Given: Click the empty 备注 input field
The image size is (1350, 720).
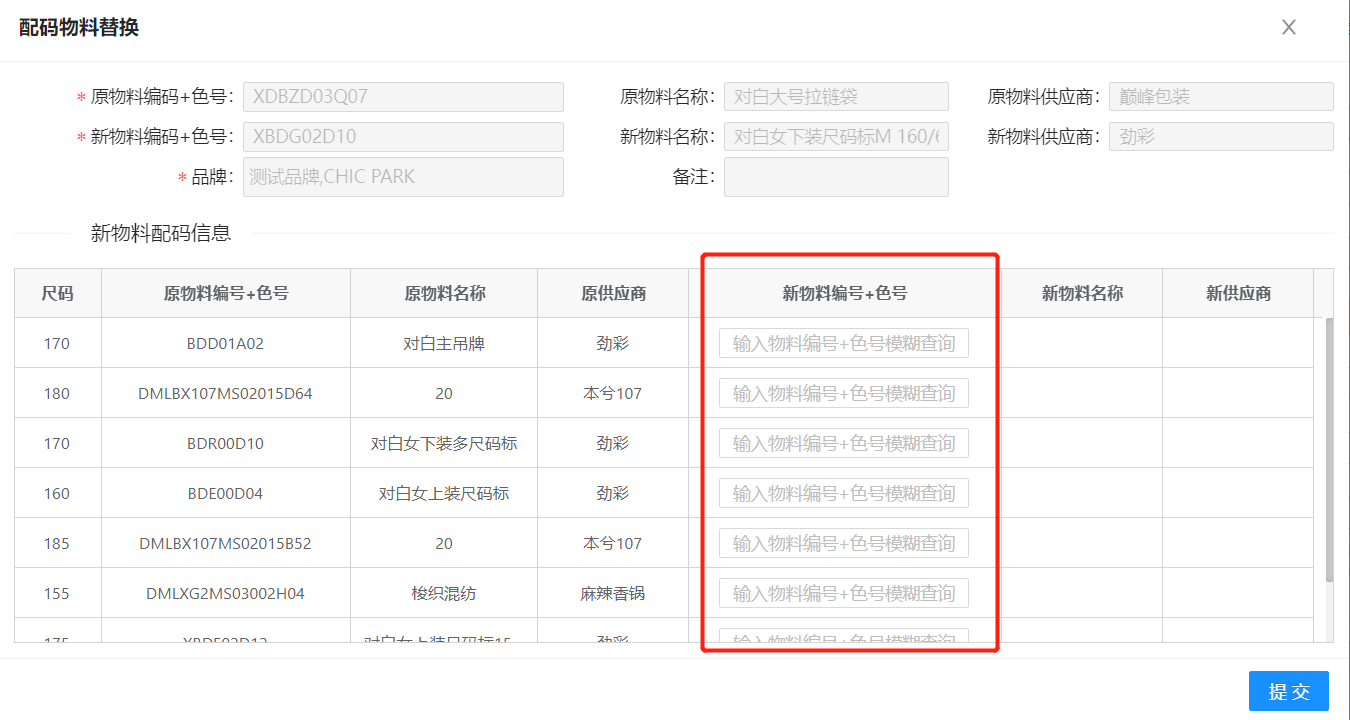Looking at the screenshot, I should pyautogui.click(x=836, y=177).
